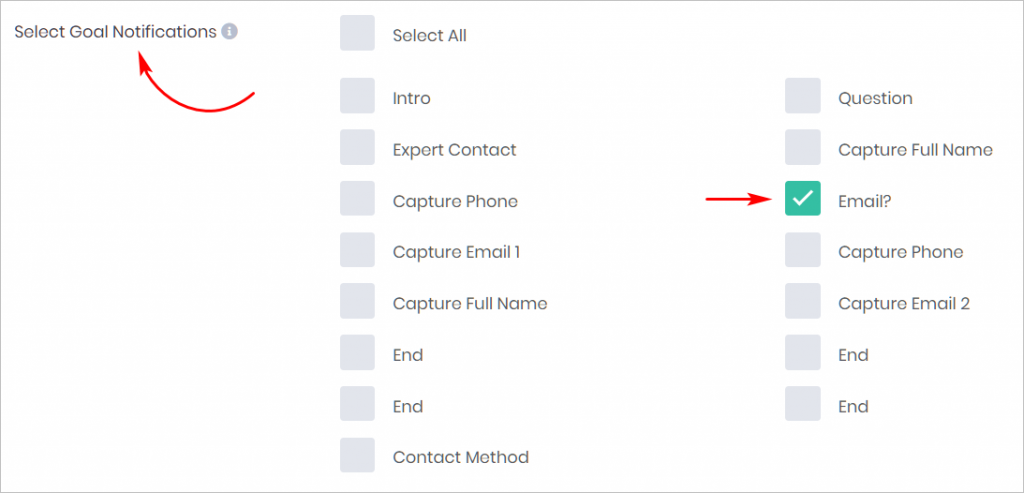Check the Capture Email 1 checkbox
This screenshot has width=1024, height=493.
click(x=357, y=250)
